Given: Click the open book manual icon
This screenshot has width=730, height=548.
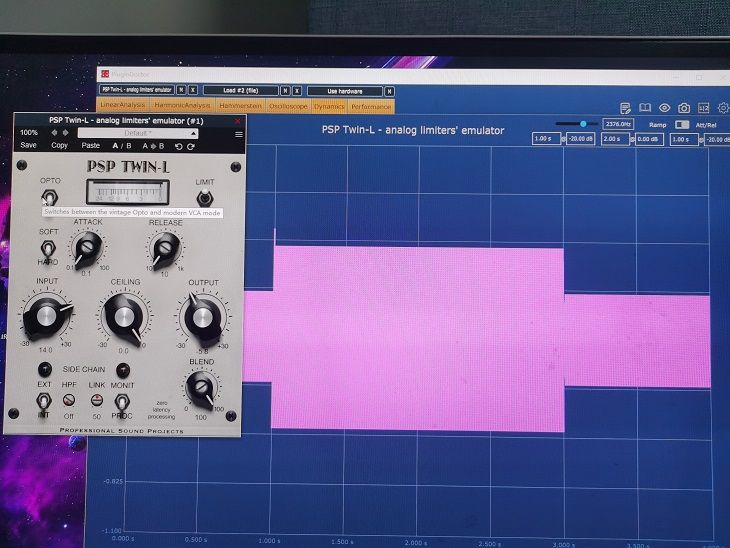Looking at the screenshot, I should (x=645, y=107).
